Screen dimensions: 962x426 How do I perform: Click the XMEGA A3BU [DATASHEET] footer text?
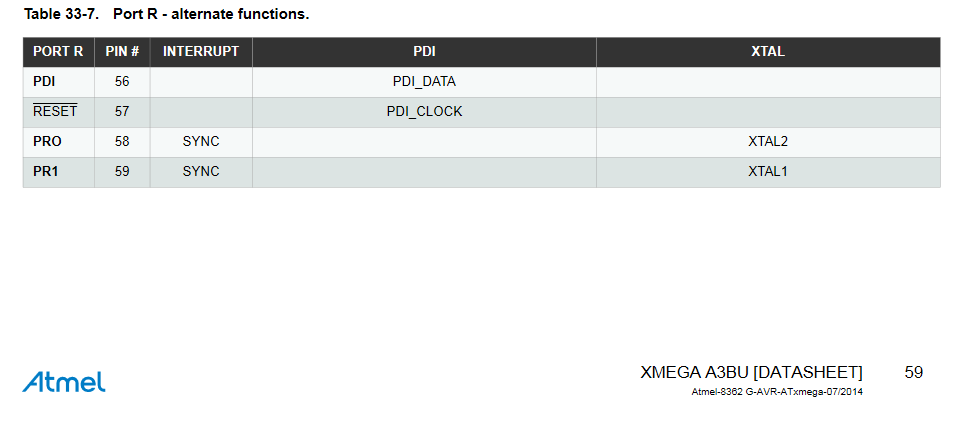click(x=751, y=373)
